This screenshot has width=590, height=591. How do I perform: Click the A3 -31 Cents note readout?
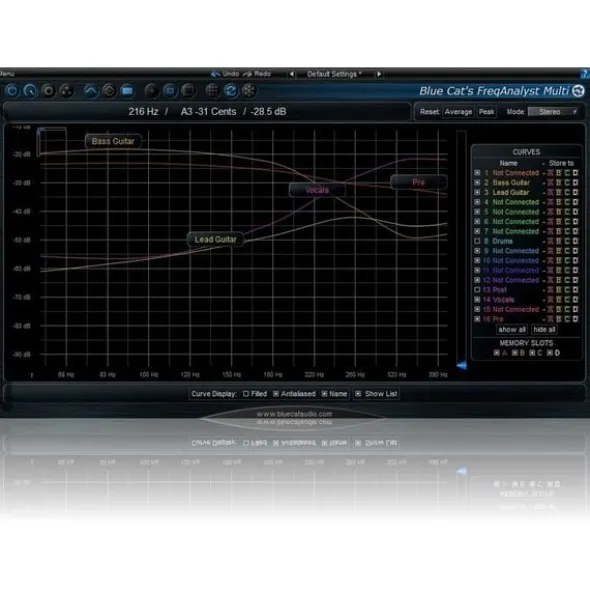[208, 112]
